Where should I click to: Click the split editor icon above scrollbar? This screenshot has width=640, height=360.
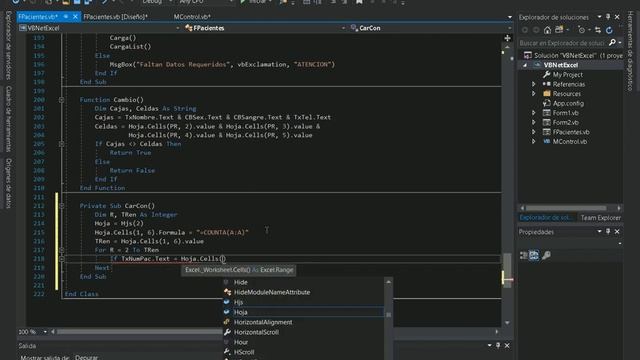point(507,38)
